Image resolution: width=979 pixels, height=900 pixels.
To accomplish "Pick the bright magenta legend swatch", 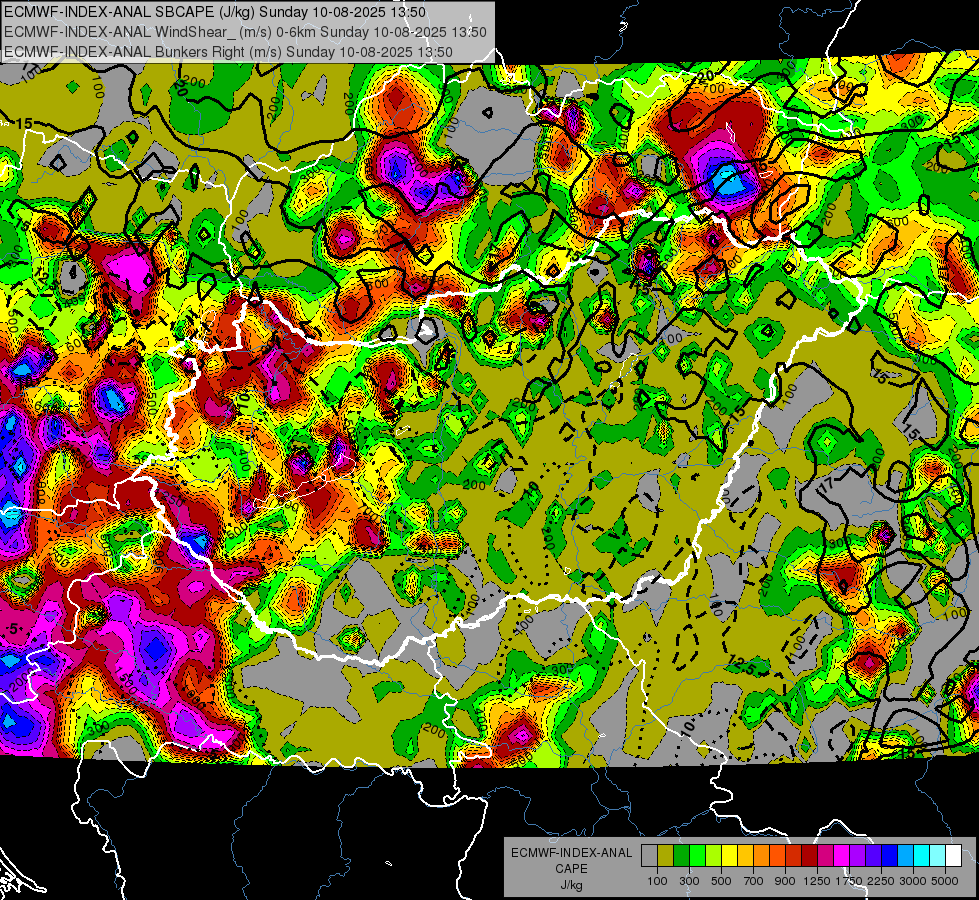I will point(842,856).
